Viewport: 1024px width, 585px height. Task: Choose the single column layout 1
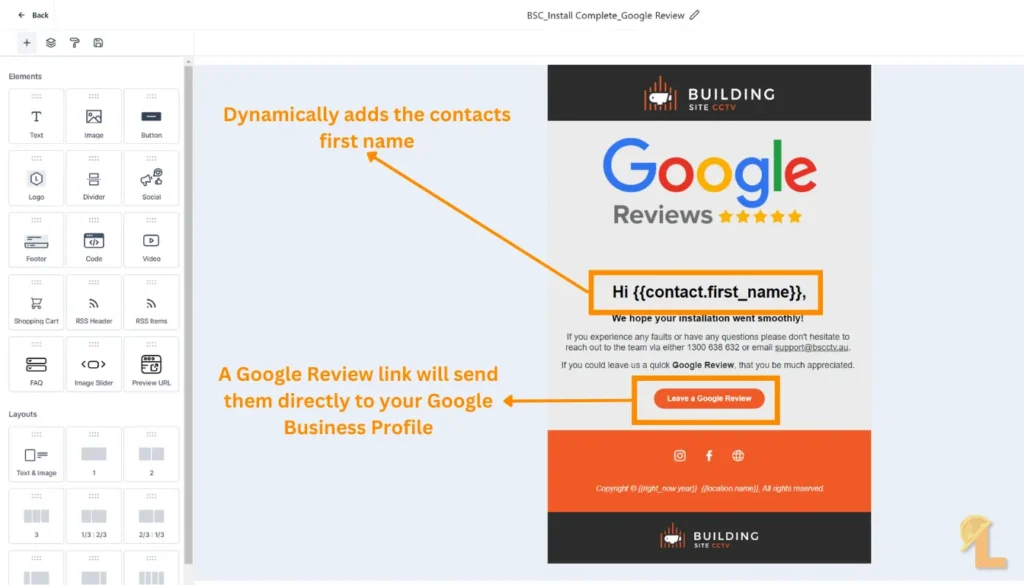[x=94, y=454]
